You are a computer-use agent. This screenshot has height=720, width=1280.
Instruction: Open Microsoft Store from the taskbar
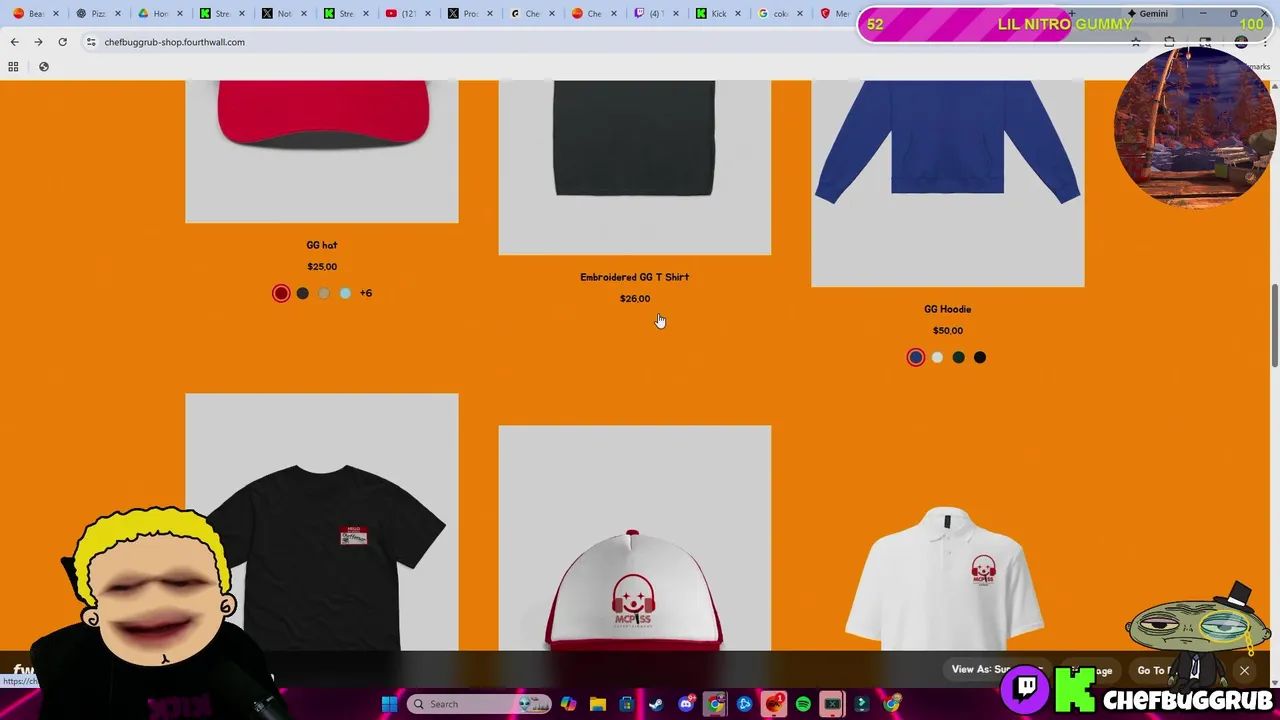(627, 704)
